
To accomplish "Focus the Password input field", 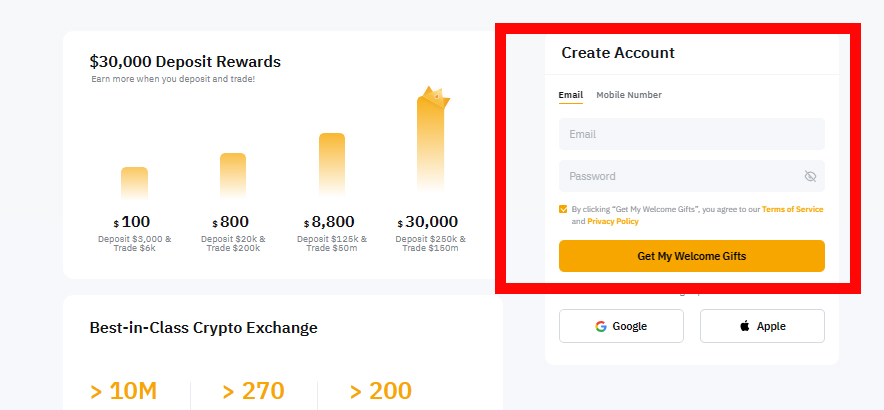I will tap(692, 177).
